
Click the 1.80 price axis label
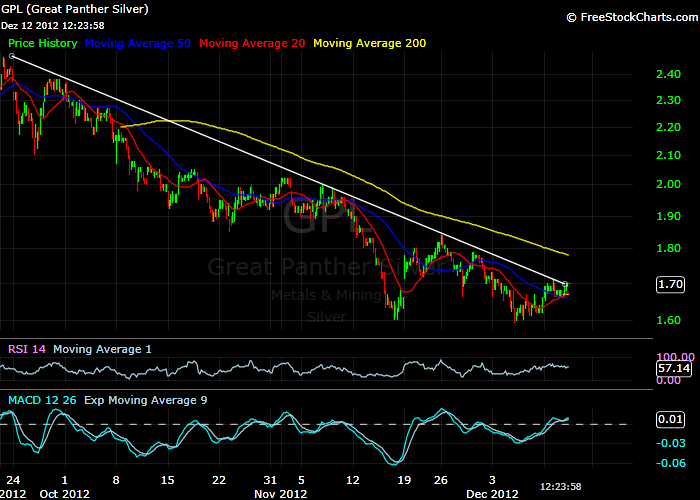668,248
